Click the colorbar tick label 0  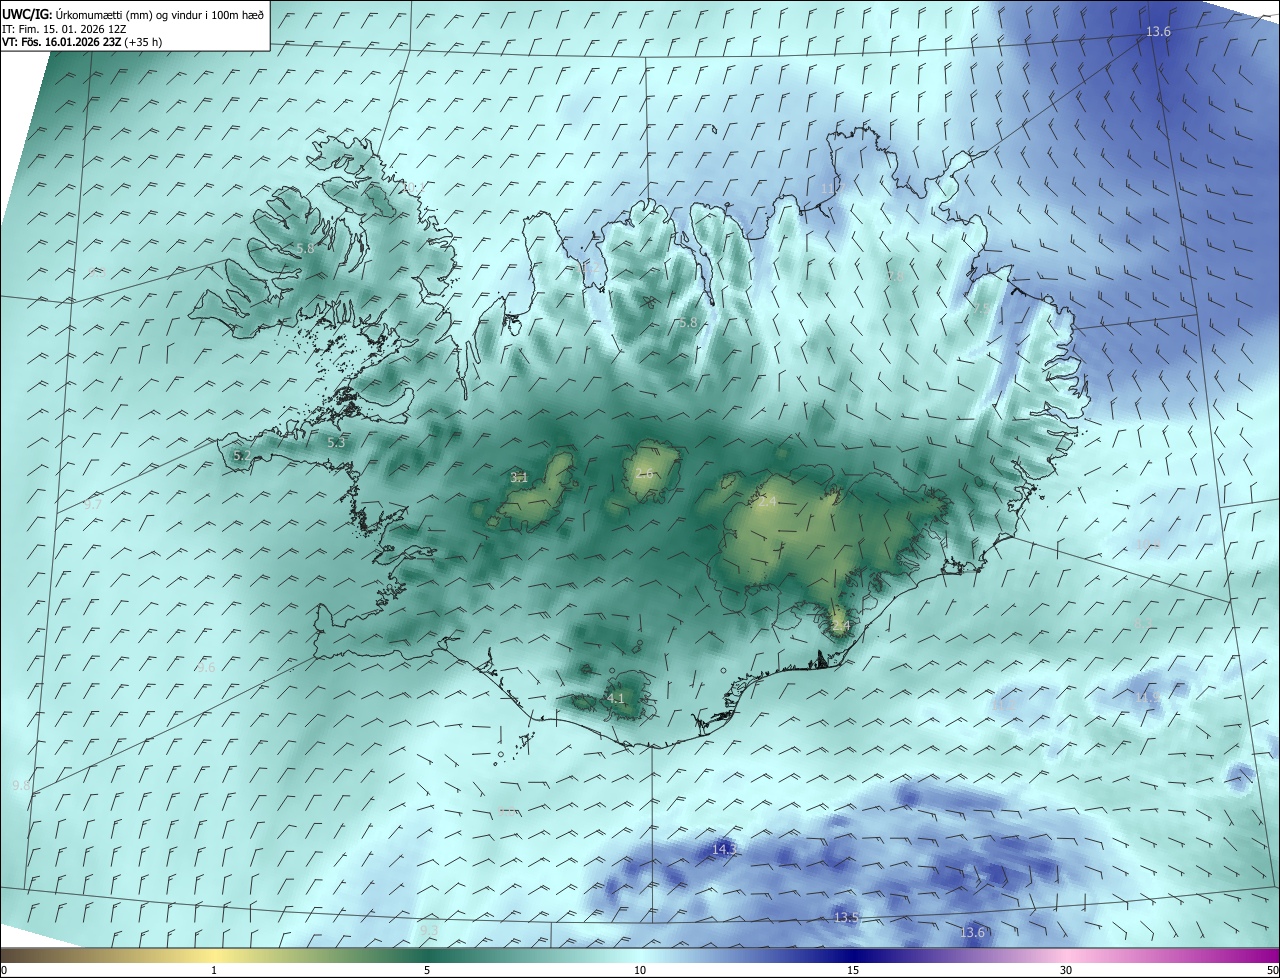click(4, 970)
